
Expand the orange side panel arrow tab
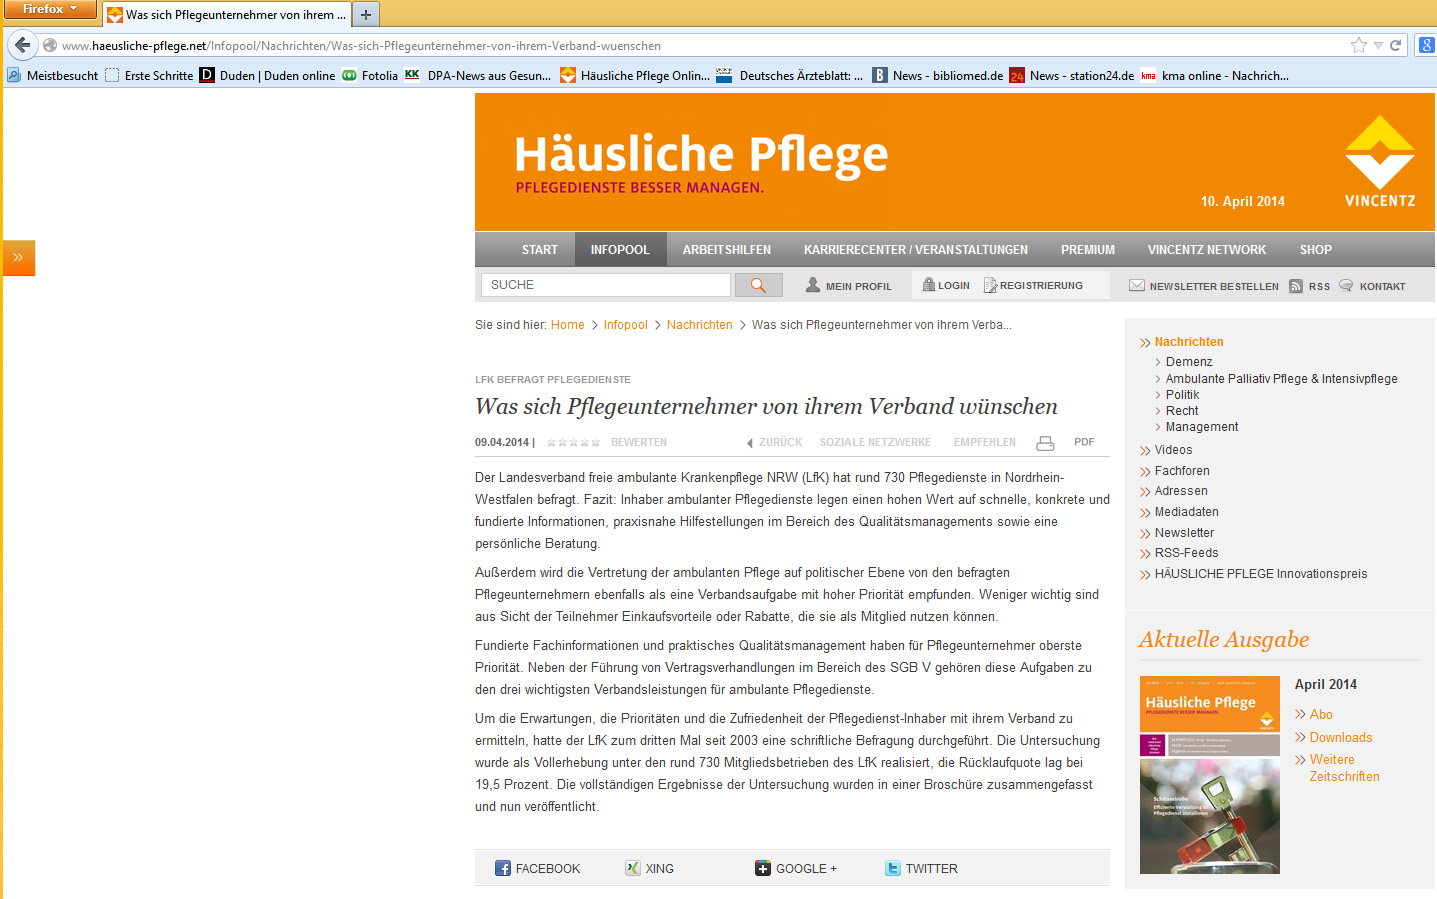(18, 258)
